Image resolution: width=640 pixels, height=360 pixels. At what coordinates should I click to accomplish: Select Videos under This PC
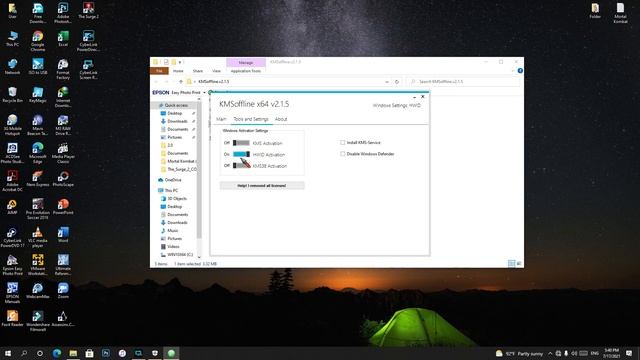coord(170,247)
